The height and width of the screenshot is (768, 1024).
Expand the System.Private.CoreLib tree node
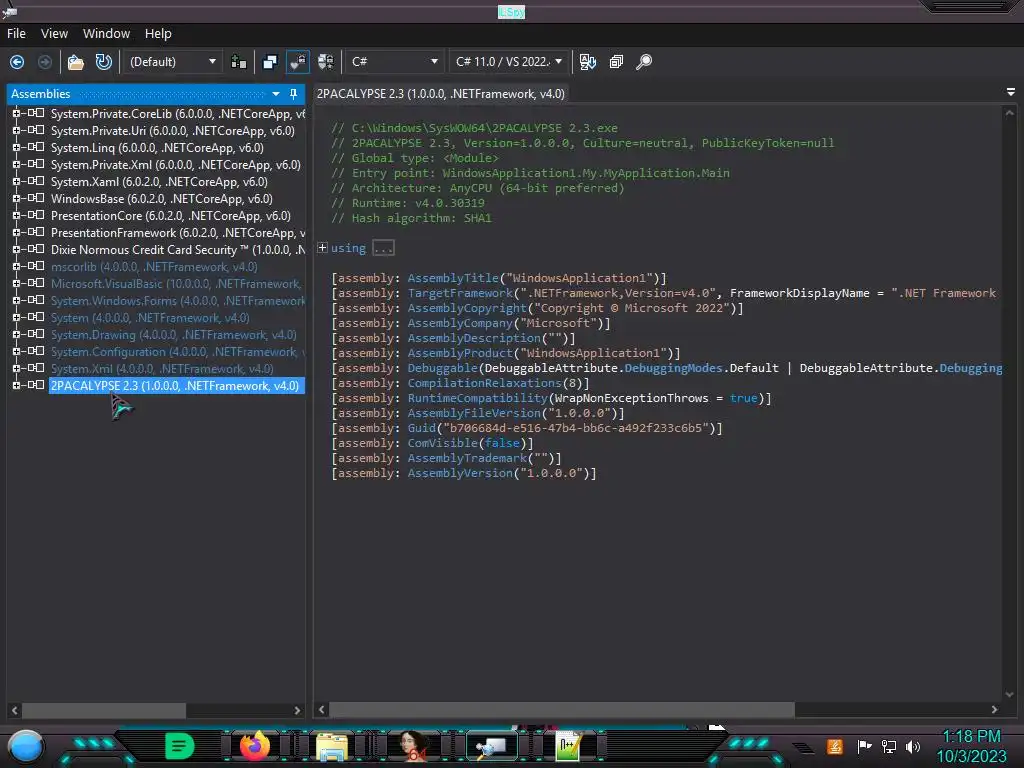pos(16,113)
